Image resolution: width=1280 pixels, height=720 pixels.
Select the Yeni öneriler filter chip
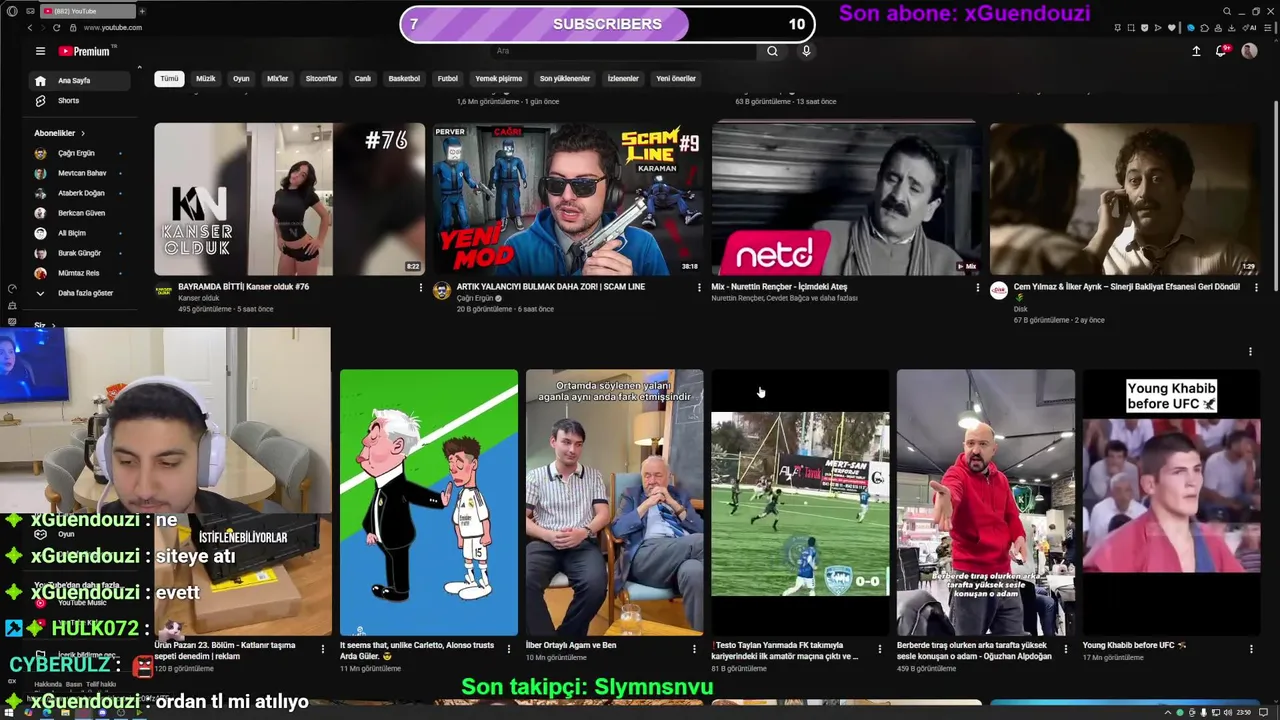(x=676, y=78)
